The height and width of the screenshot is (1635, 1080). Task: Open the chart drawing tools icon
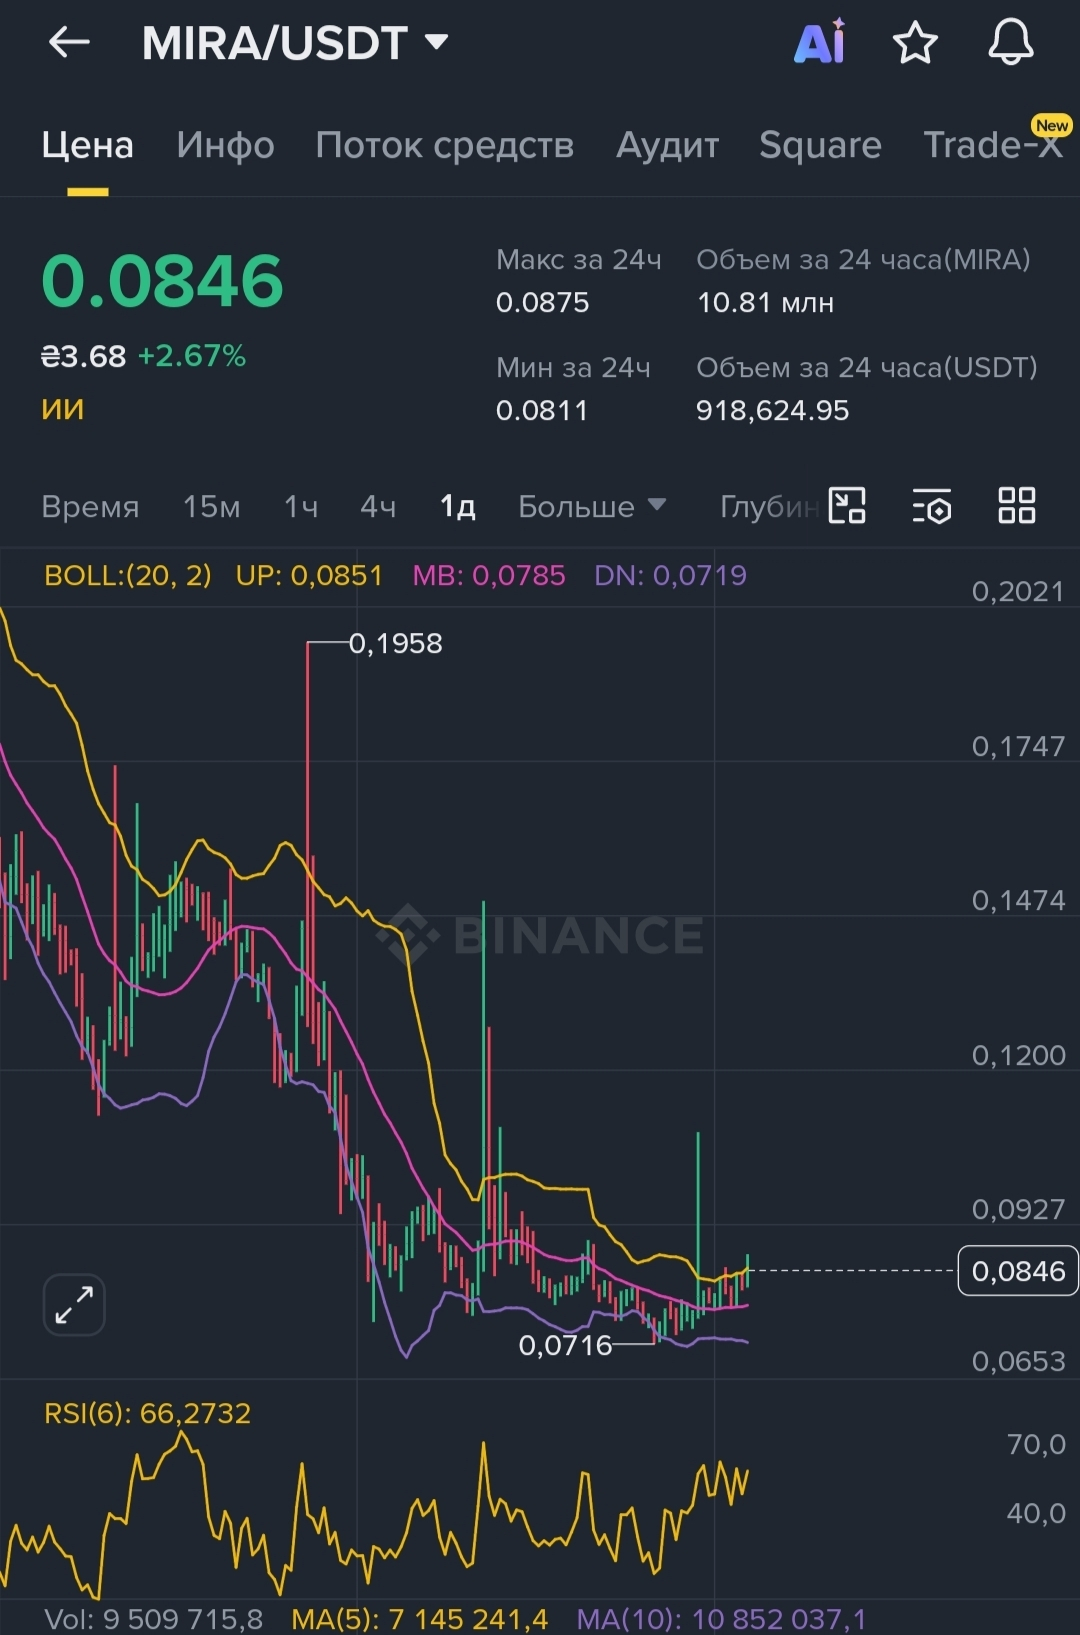pyautogui.click(x=847, y=506)
